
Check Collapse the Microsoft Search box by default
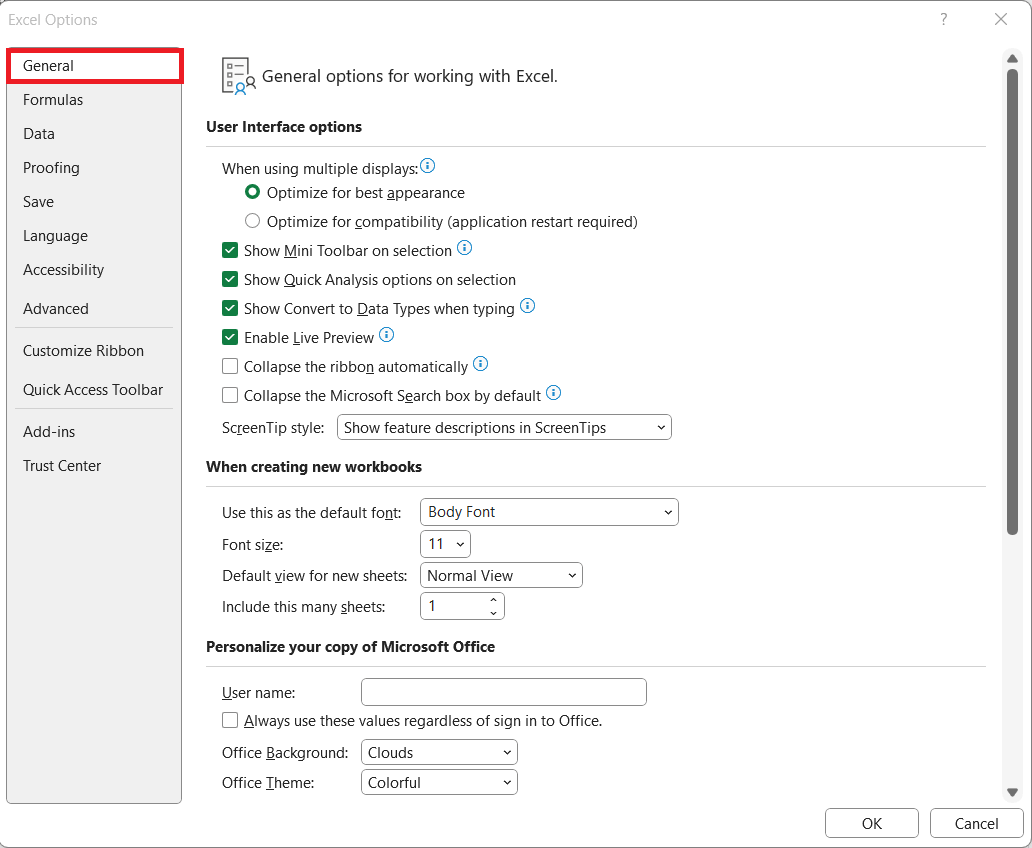coord(230,395)
